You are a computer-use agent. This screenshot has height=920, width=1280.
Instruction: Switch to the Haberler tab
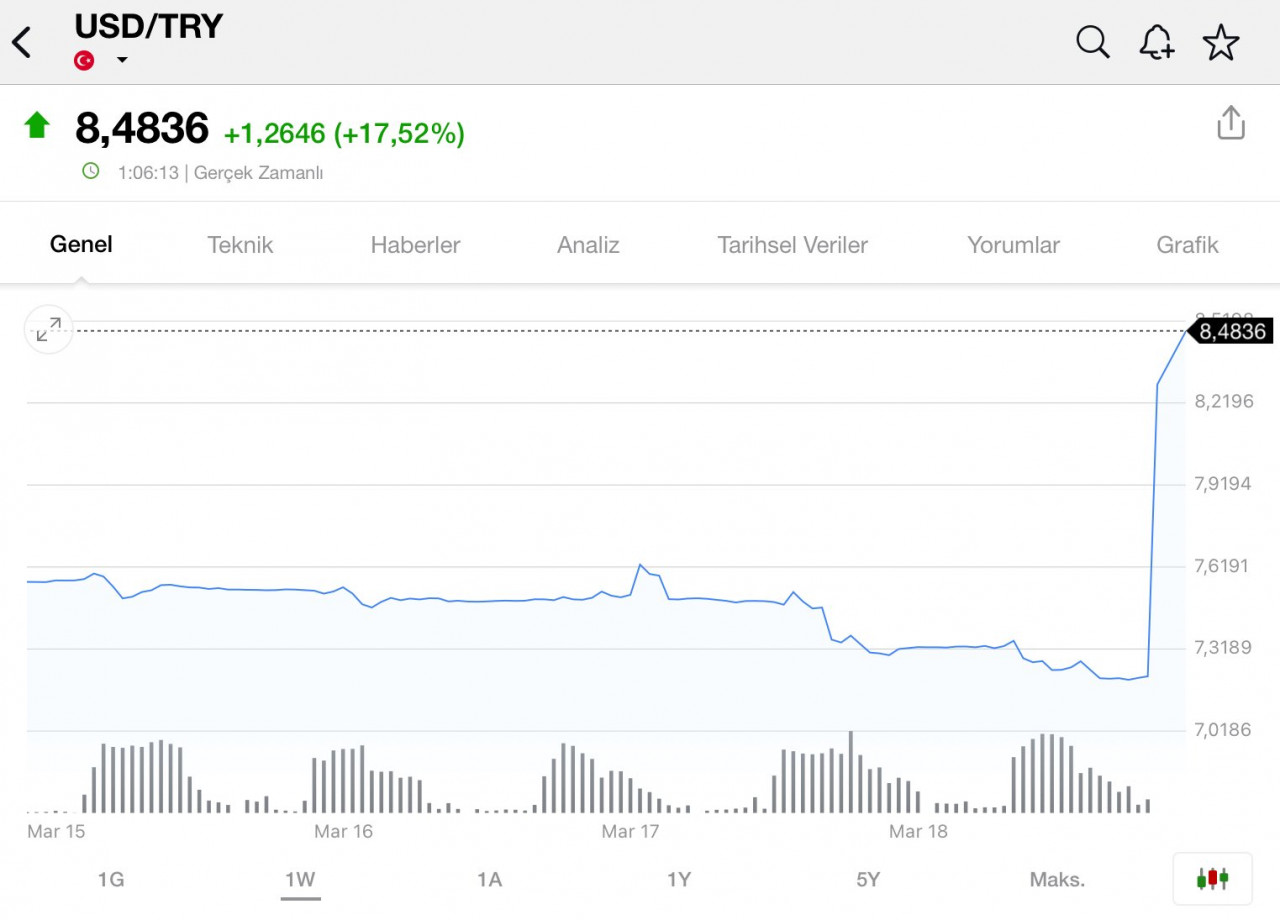[415, 245]
